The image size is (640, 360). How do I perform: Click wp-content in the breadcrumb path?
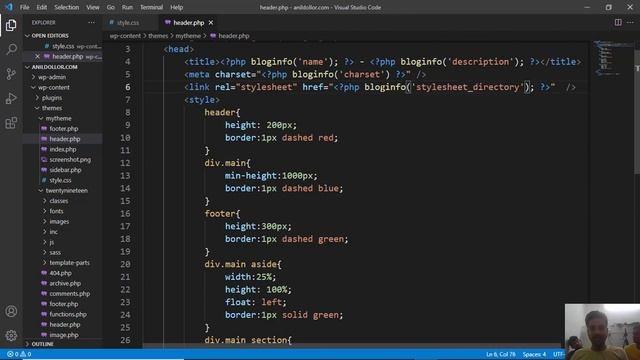tap(125, 36)
